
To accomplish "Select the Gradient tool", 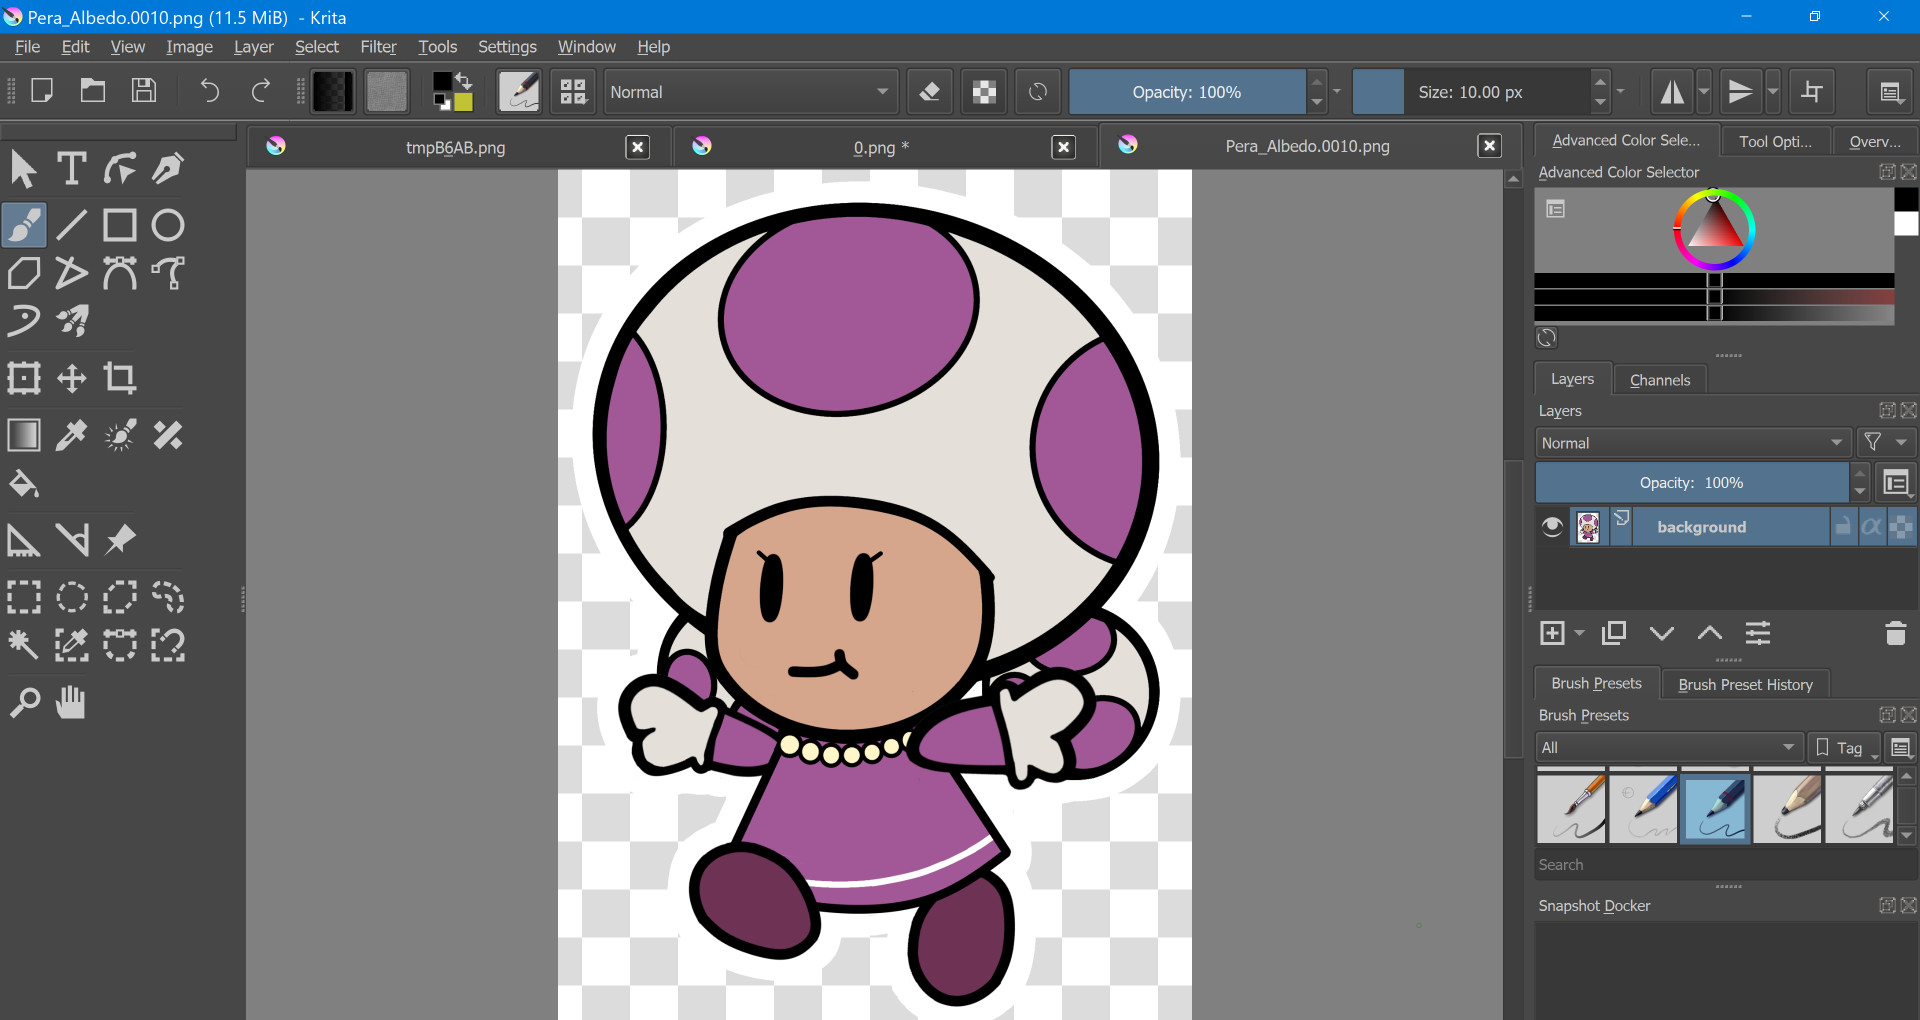I will point(24,435).
